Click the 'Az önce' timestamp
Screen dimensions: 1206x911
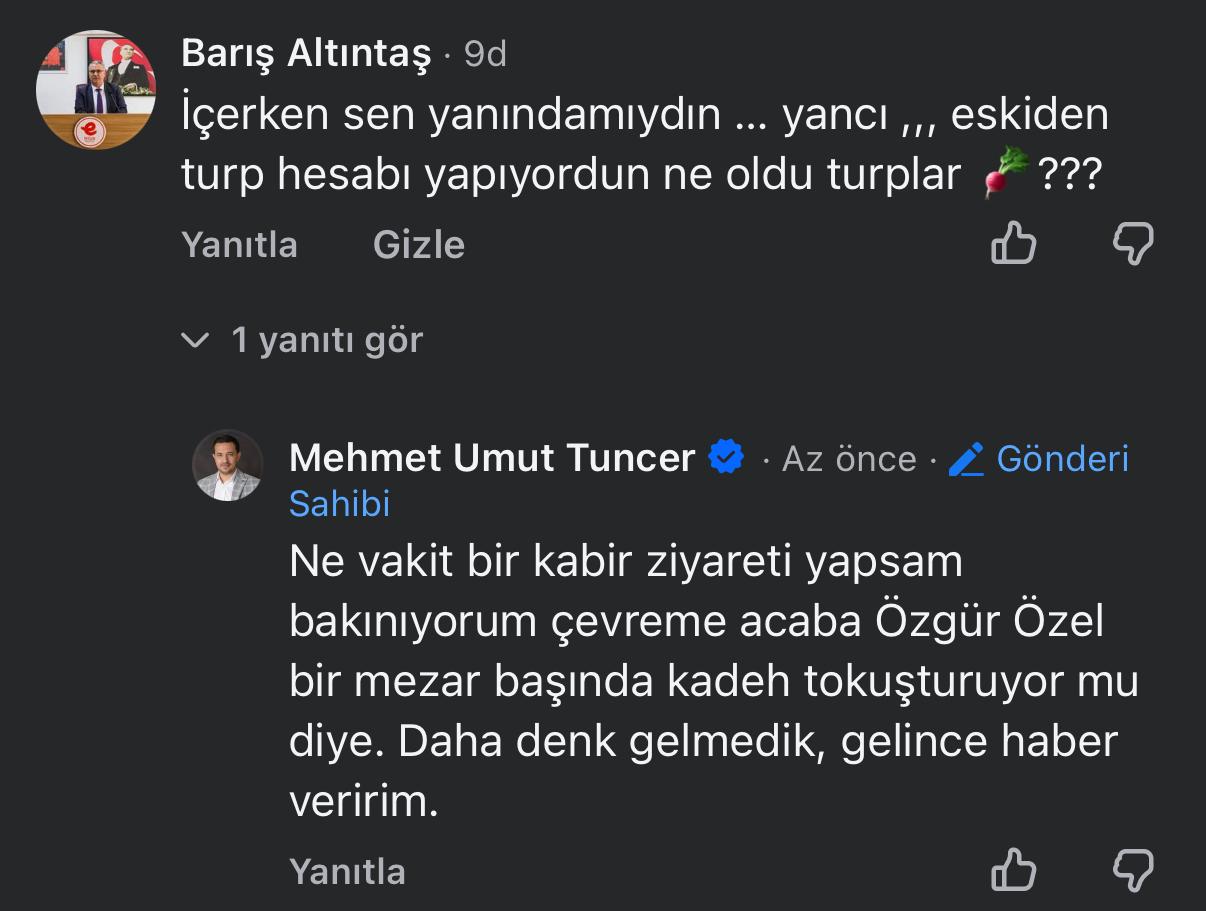(x=848, y=459)
